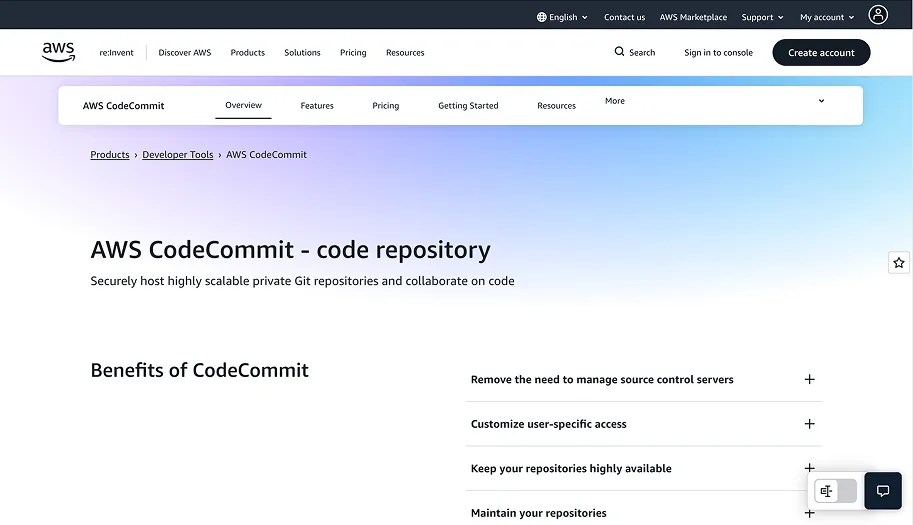Follow the Products breadcrumb link
This screenshot has width=913, height=525.
tap(109, 154)
